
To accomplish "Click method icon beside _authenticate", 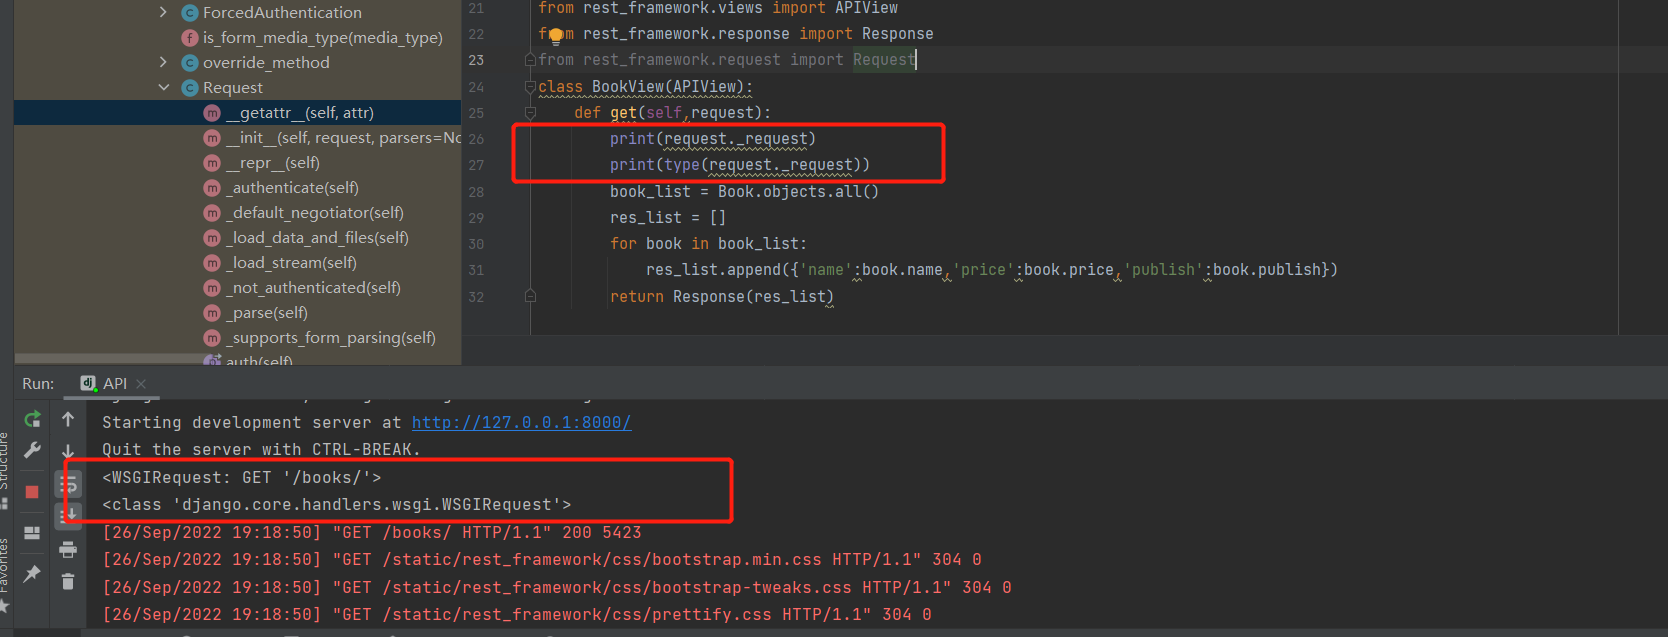I will [212, 188].
